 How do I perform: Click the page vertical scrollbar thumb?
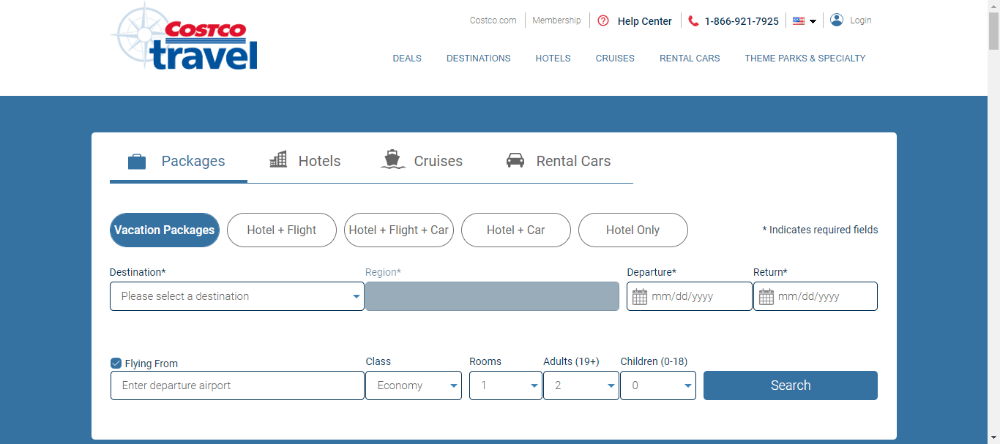coord(994,31)
